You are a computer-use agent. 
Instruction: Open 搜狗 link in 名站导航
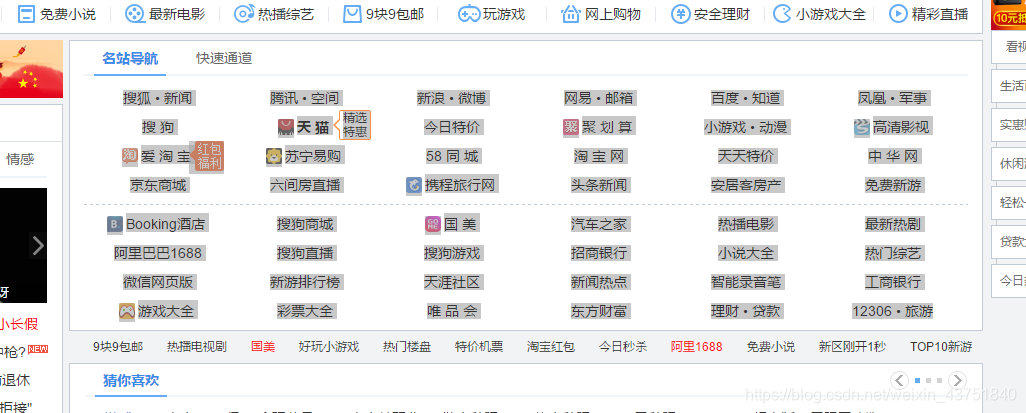[158, 127]
